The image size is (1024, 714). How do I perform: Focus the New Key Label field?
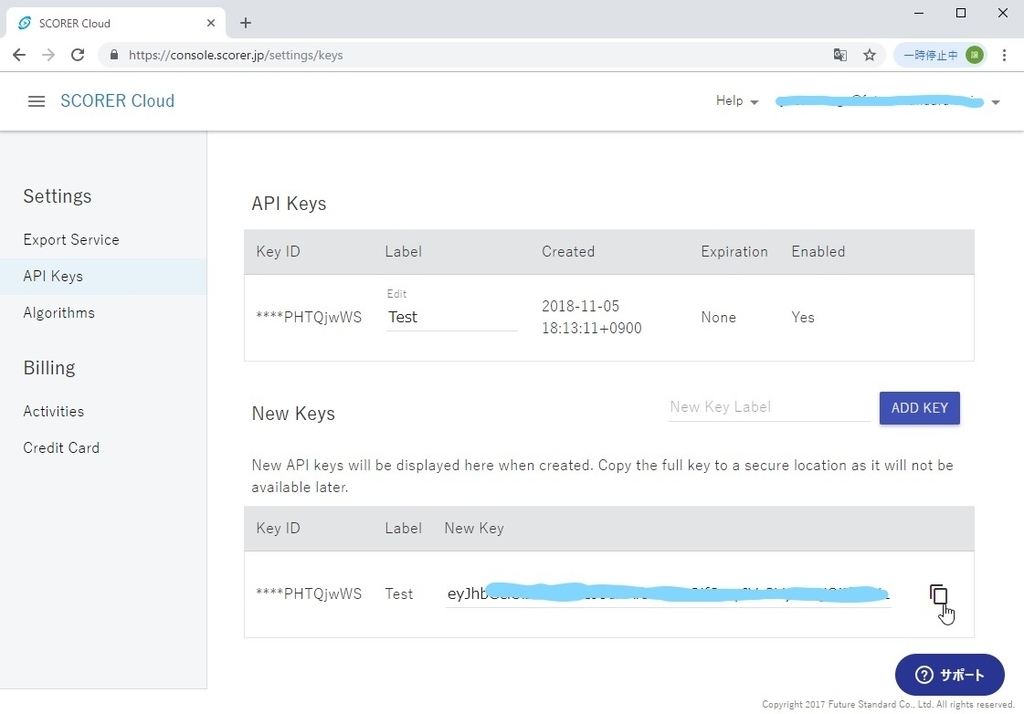click(769, 407)
